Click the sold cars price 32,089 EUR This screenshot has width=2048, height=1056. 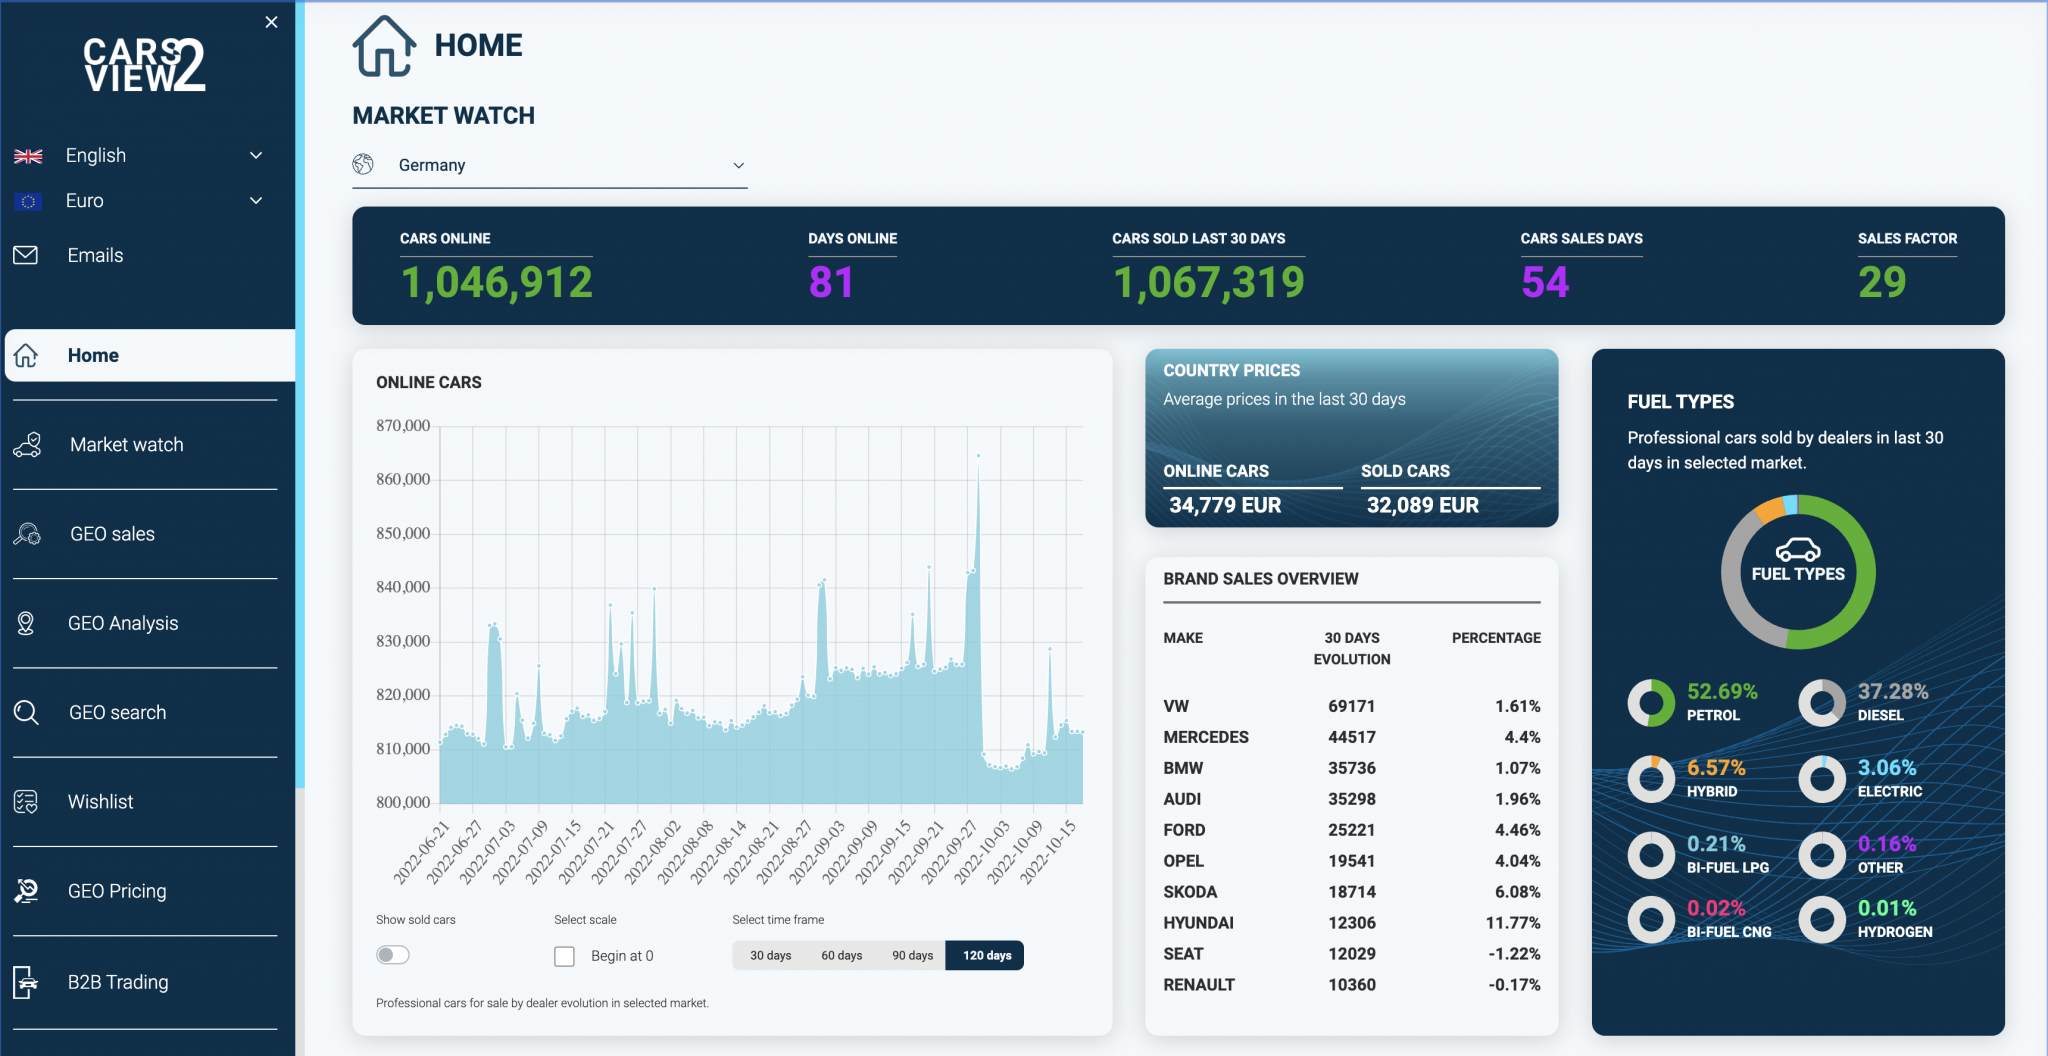[x=1422, y=505]
